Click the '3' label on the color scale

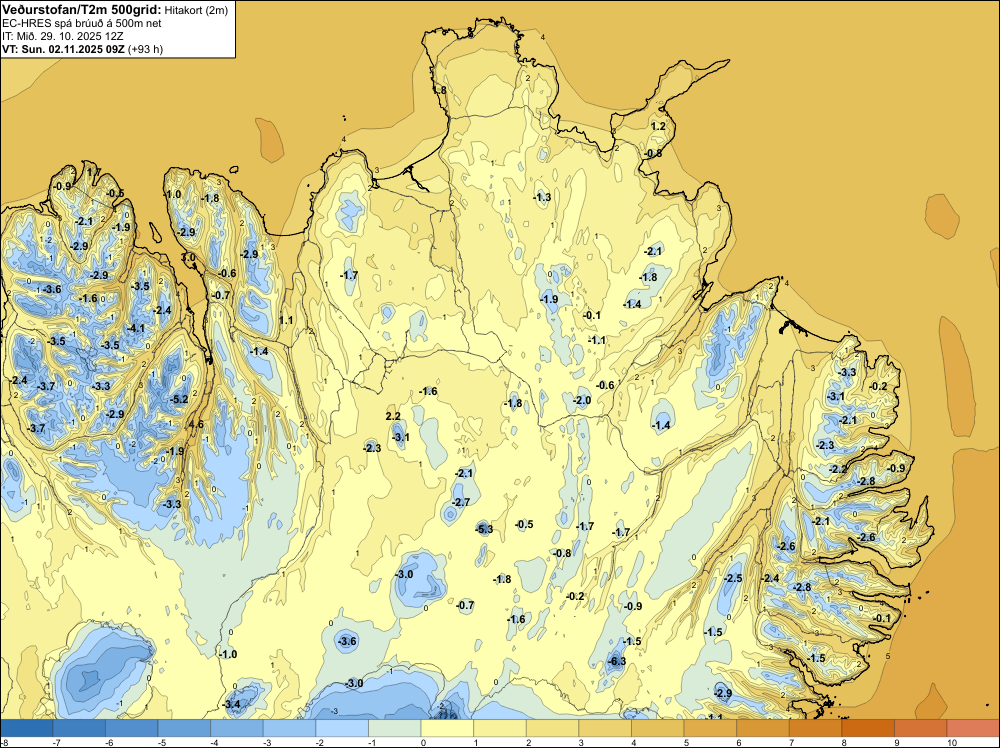coord(581,742)
